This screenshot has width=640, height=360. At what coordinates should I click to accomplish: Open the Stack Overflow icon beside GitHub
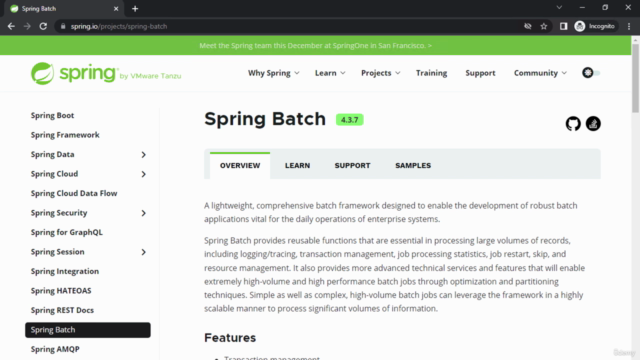tap(593, 124)
